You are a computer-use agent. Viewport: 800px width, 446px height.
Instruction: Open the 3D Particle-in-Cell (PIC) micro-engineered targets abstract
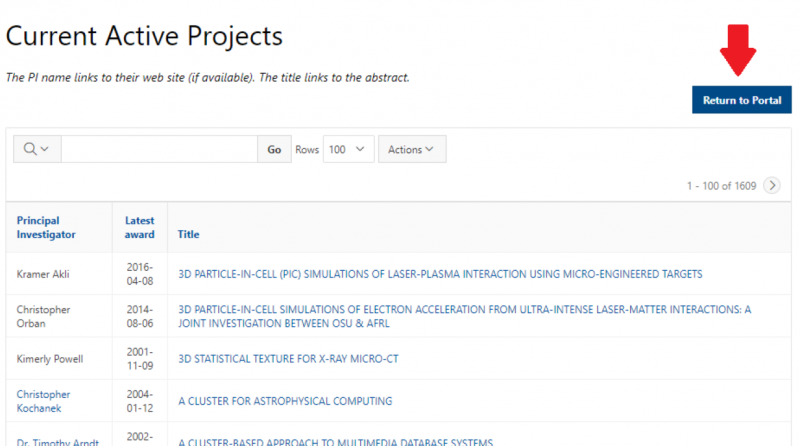pyautogui.click(x=440, y=274)
